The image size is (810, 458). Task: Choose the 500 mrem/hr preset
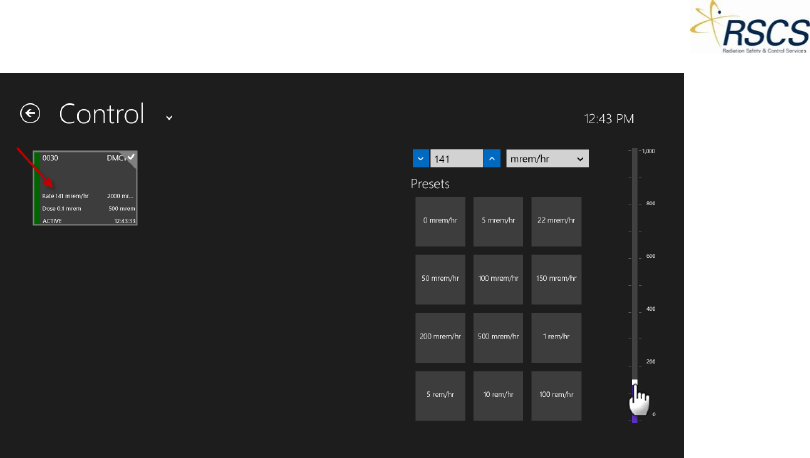tap(498, 337)
